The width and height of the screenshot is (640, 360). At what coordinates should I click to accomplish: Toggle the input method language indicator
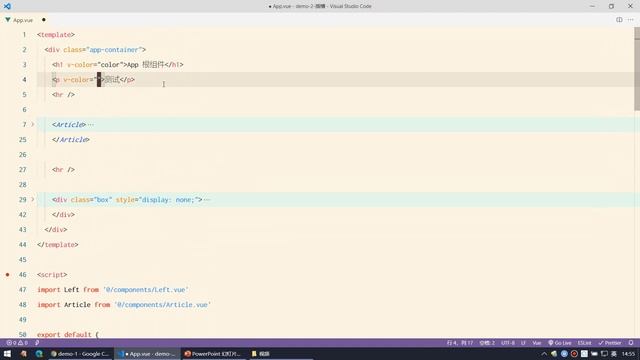click(x=614, y=354)
